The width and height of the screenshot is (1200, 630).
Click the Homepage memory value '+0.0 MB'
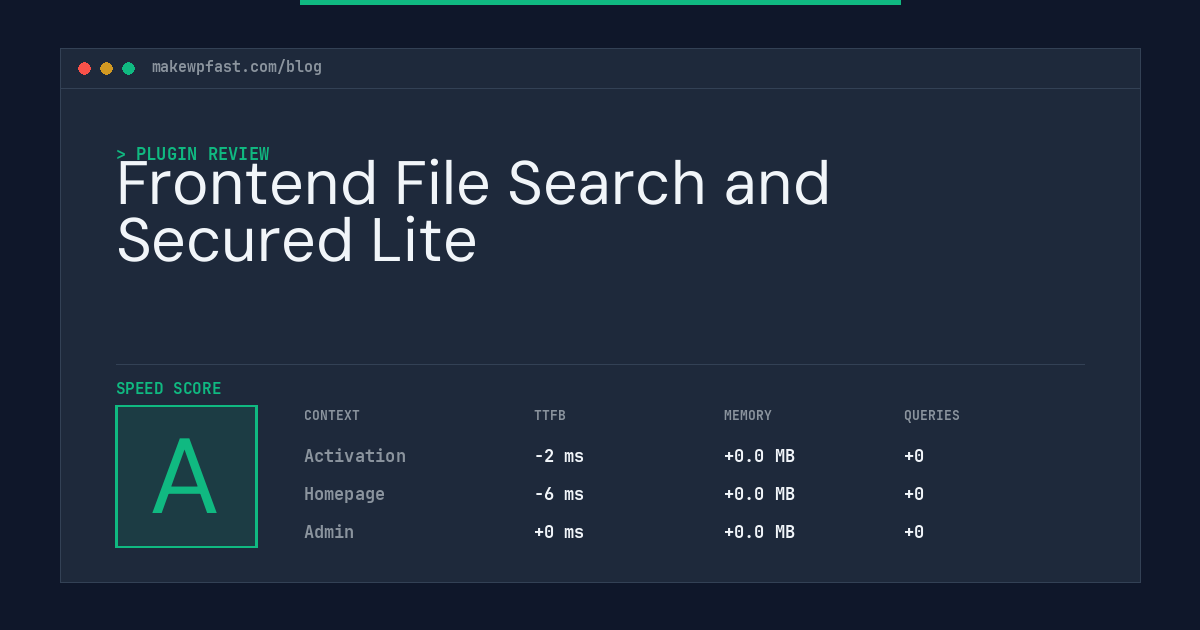click(x=759, y=494)
